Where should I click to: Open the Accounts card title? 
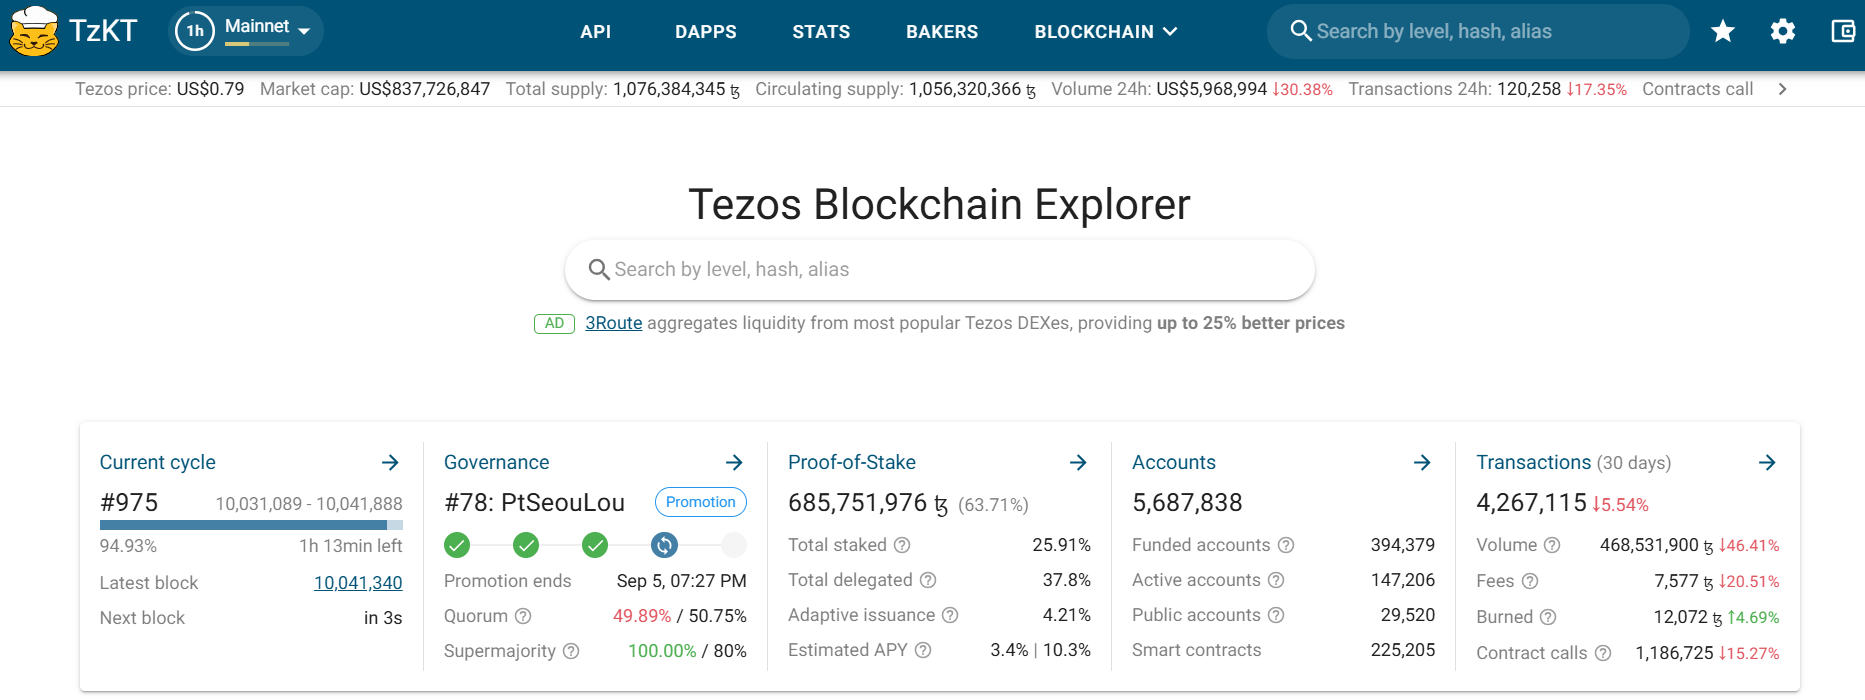click(x=1174, y=462)
